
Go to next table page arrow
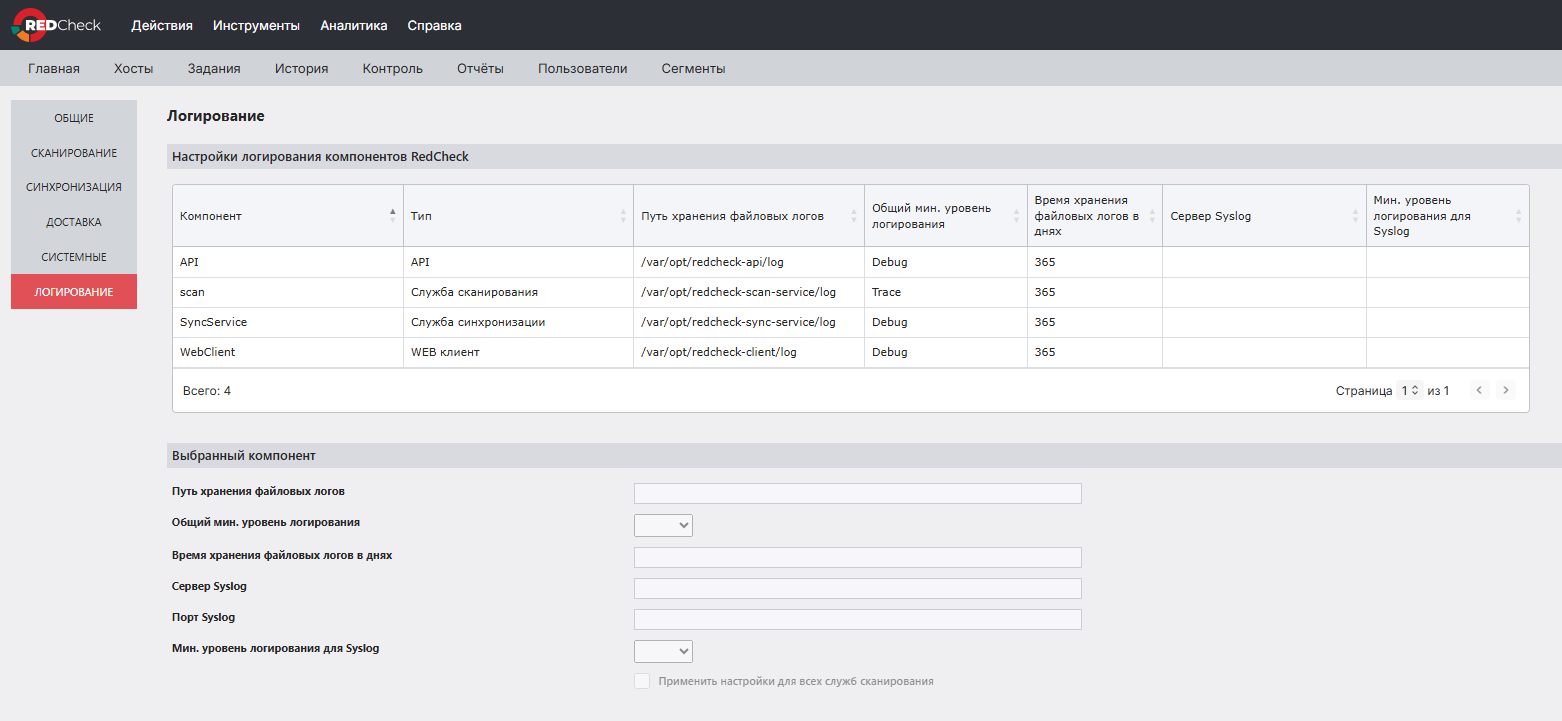1505,390
